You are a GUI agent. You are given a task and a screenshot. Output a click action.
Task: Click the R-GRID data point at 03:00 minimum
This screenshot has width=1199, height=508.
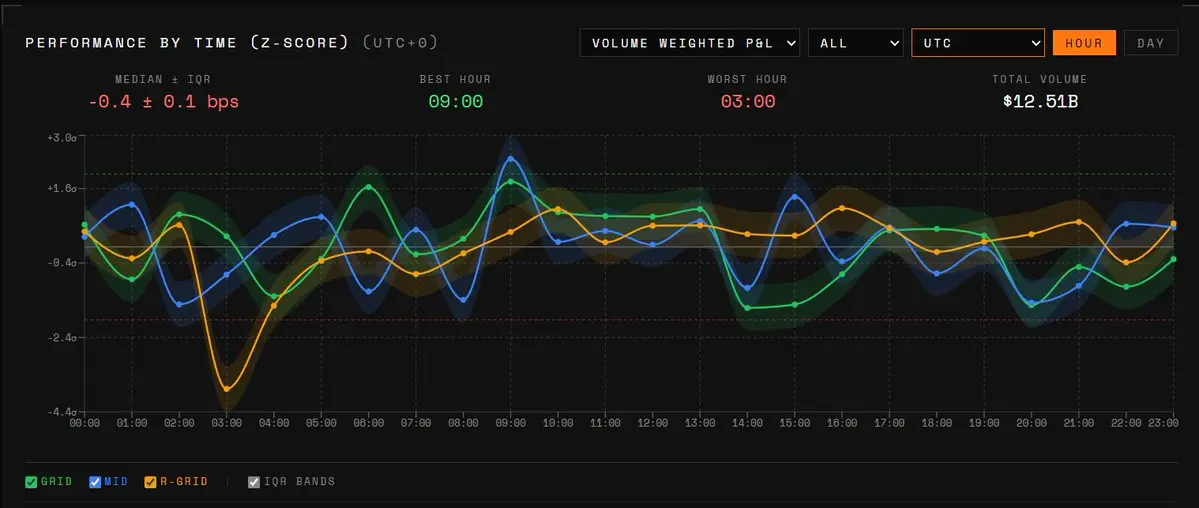(x=226, y=389)
